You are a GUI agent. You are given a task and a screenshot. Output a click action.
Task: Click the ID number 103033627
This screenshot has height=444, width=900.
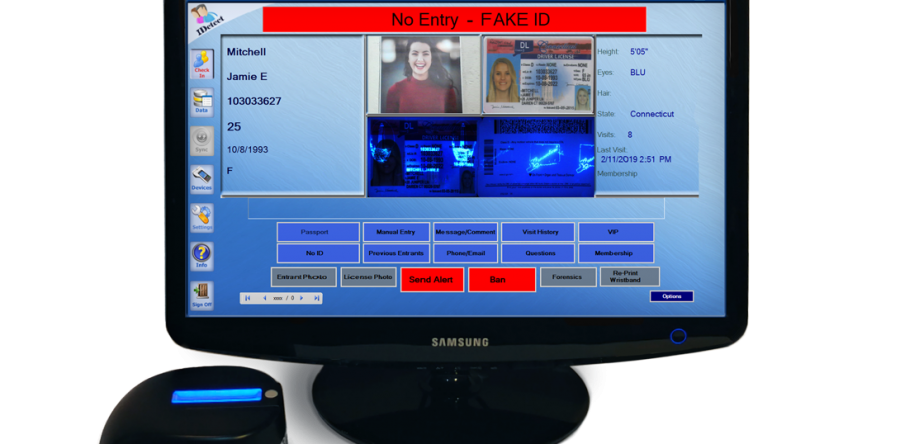pos(254,101)
